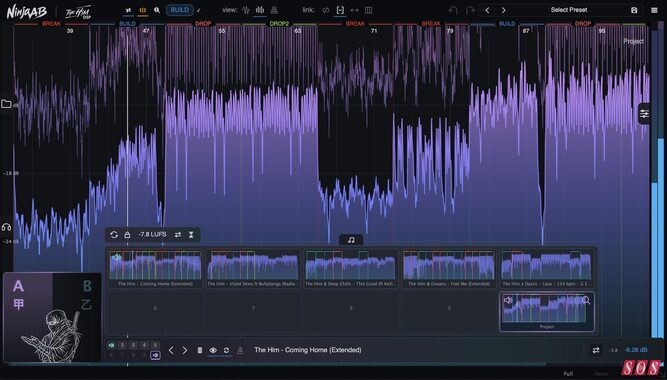The image size is (667, 380).
Task: Click the swap arrows icon left of sections icon
Action: pos(128,10)
